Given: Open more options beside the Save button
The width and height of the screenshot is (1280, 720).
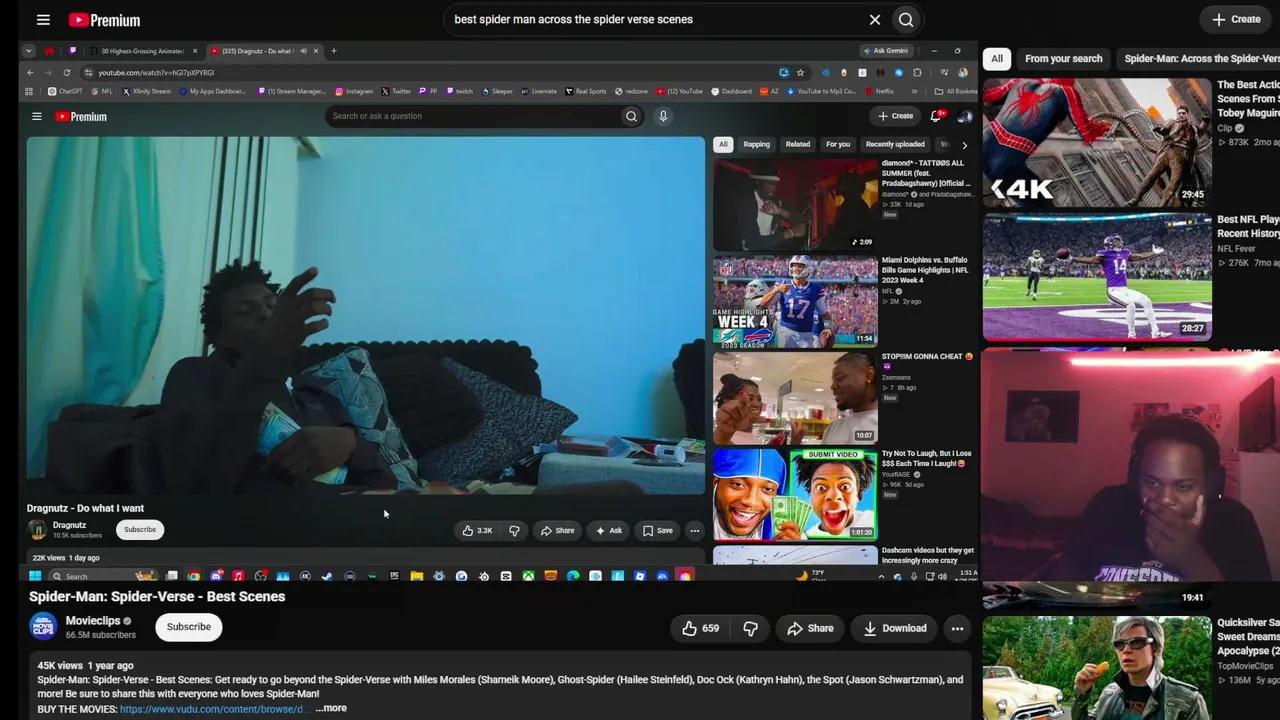Looking at the screenshot, I should pos(694,530).
